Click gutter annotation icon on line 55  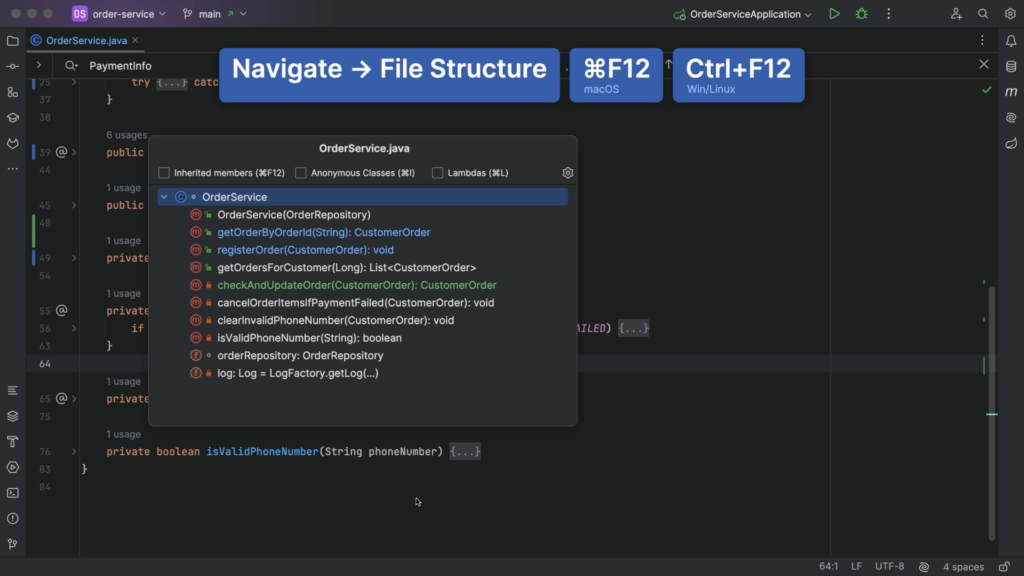tap(61, 310)
